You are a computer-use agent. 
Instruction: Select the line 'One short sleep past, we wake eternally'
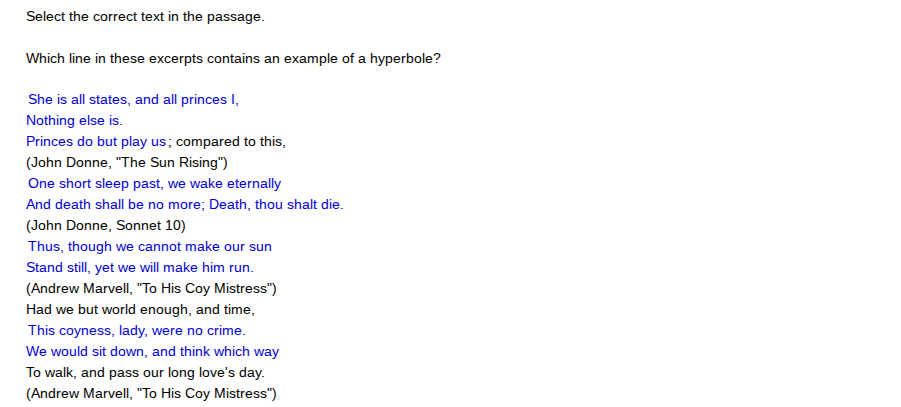155,183
